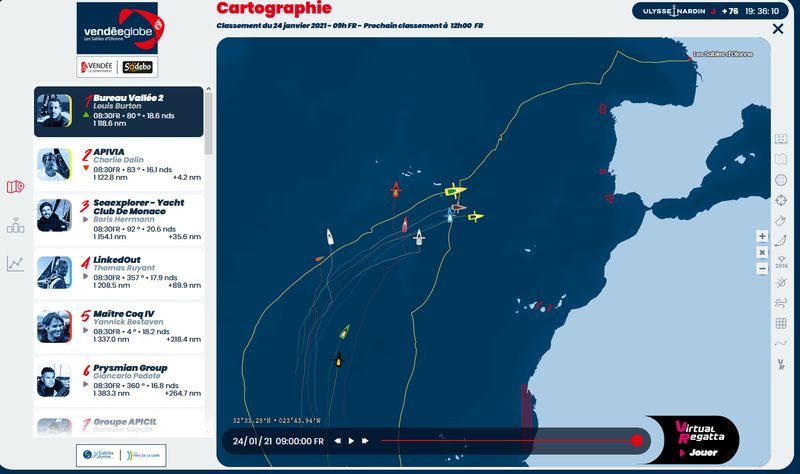Click the '+264.7 nm' gap on the Prysmian card
This screenshot has height=474, width=800.
tap(183, 393)
